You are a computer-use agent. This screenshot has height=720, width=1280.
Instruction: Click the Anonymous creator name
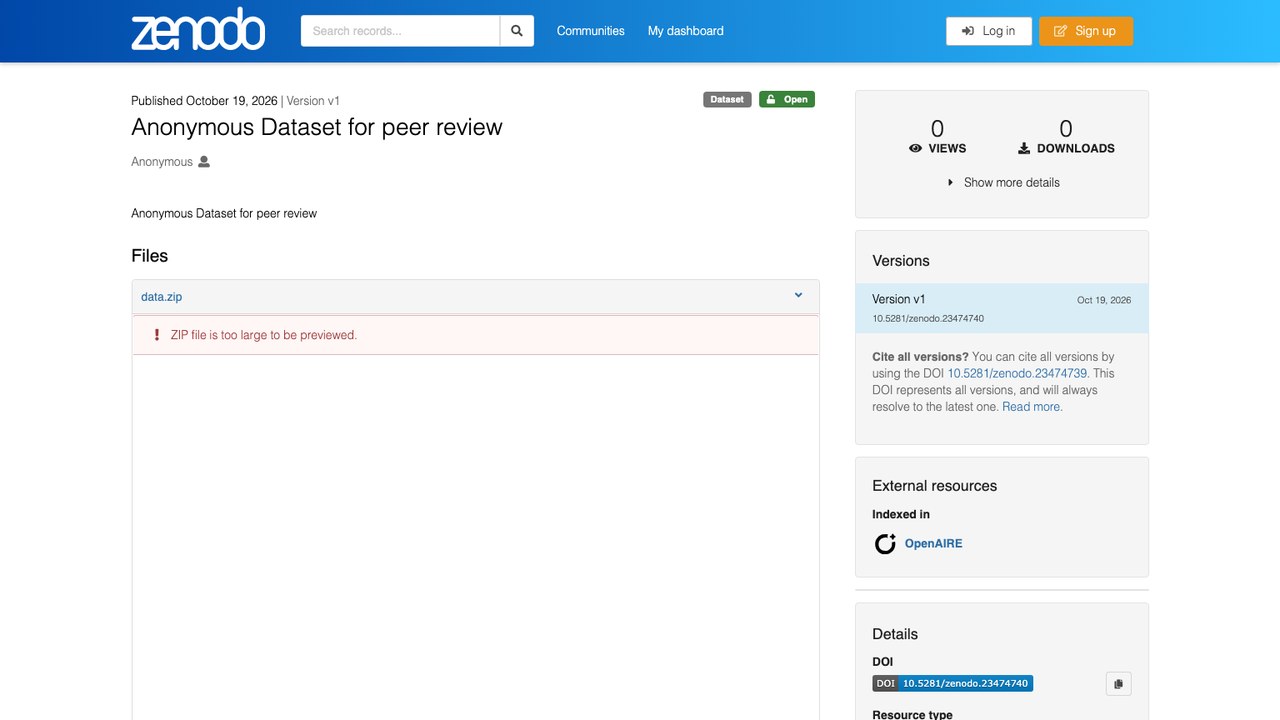[x=162, y=162]
